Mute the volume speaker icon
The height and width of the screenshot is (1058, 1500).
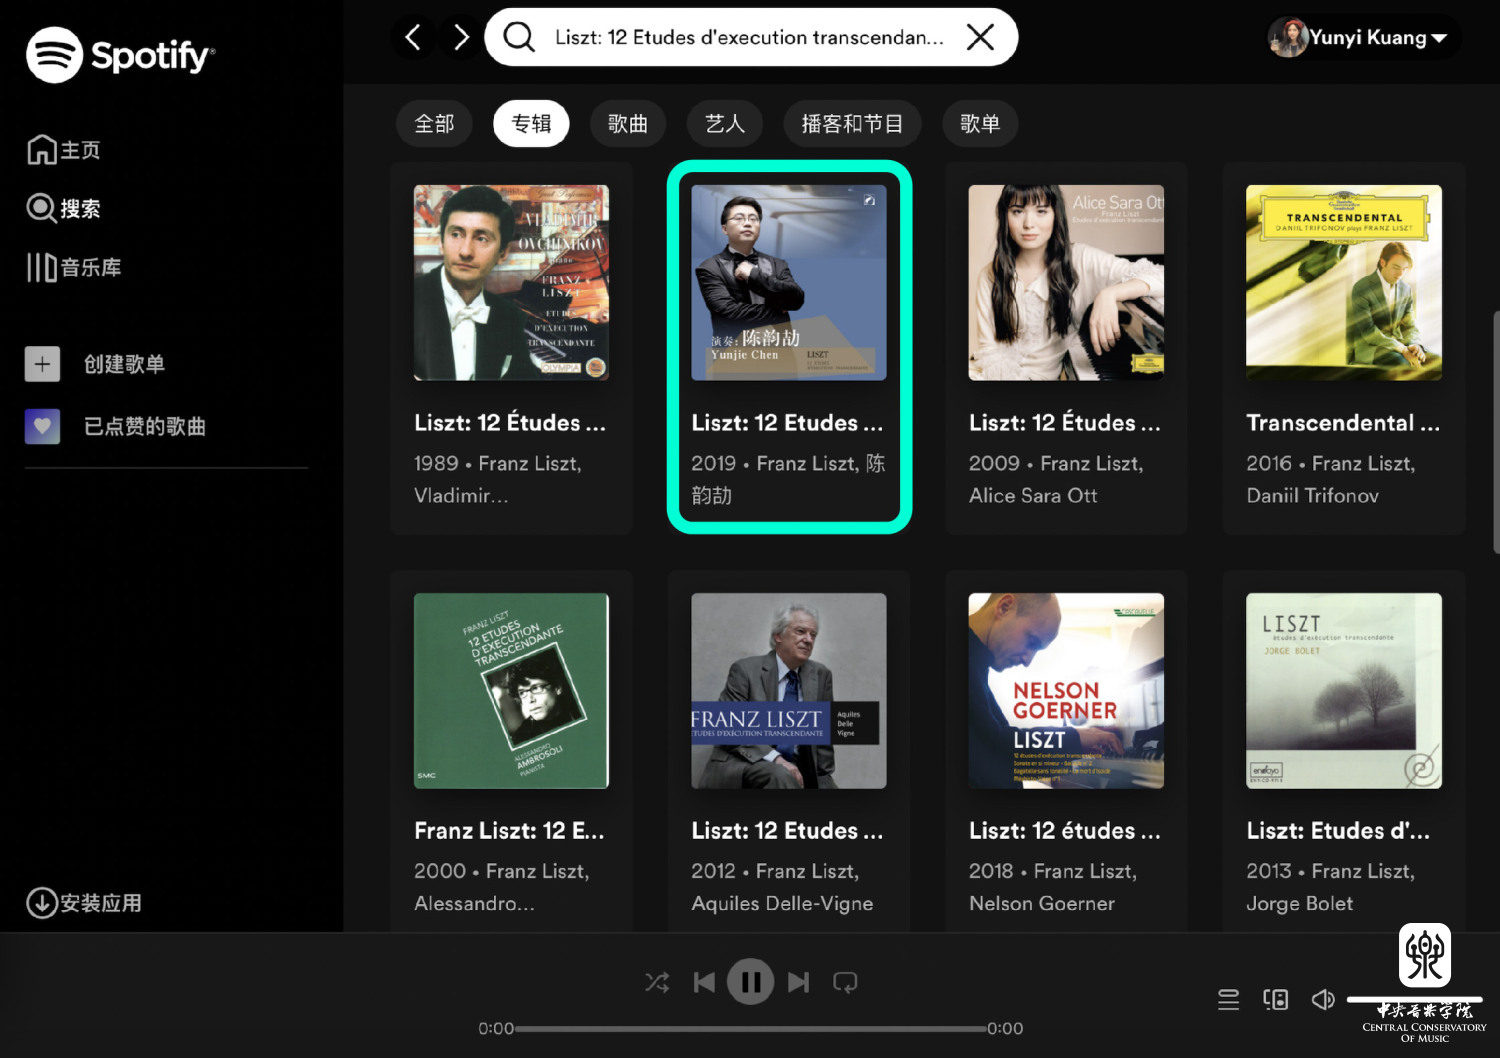[x=1322, y=999]
